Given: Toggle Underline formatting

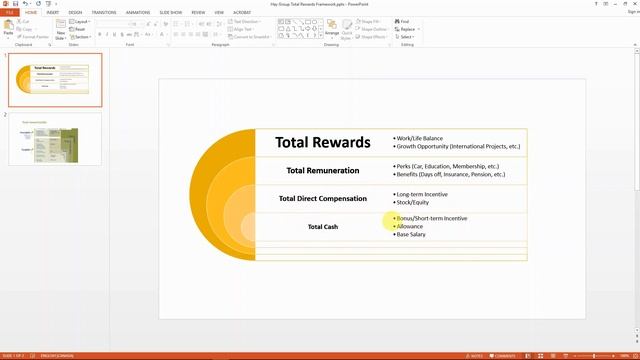Looking at the screenshot, I should [x=114, y=35].
